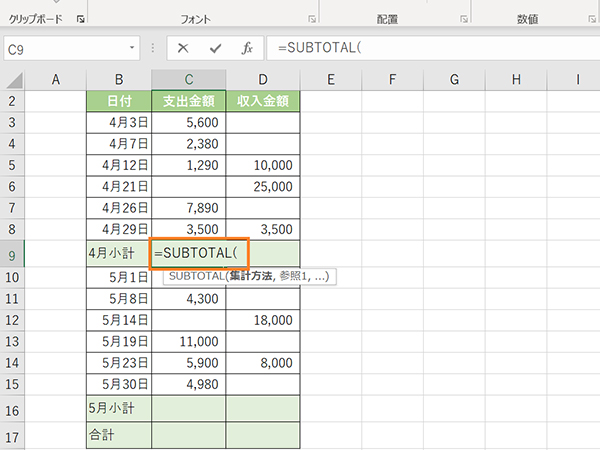
Task: Select the 支出金額 header cell
Action: tap(188, 101)
